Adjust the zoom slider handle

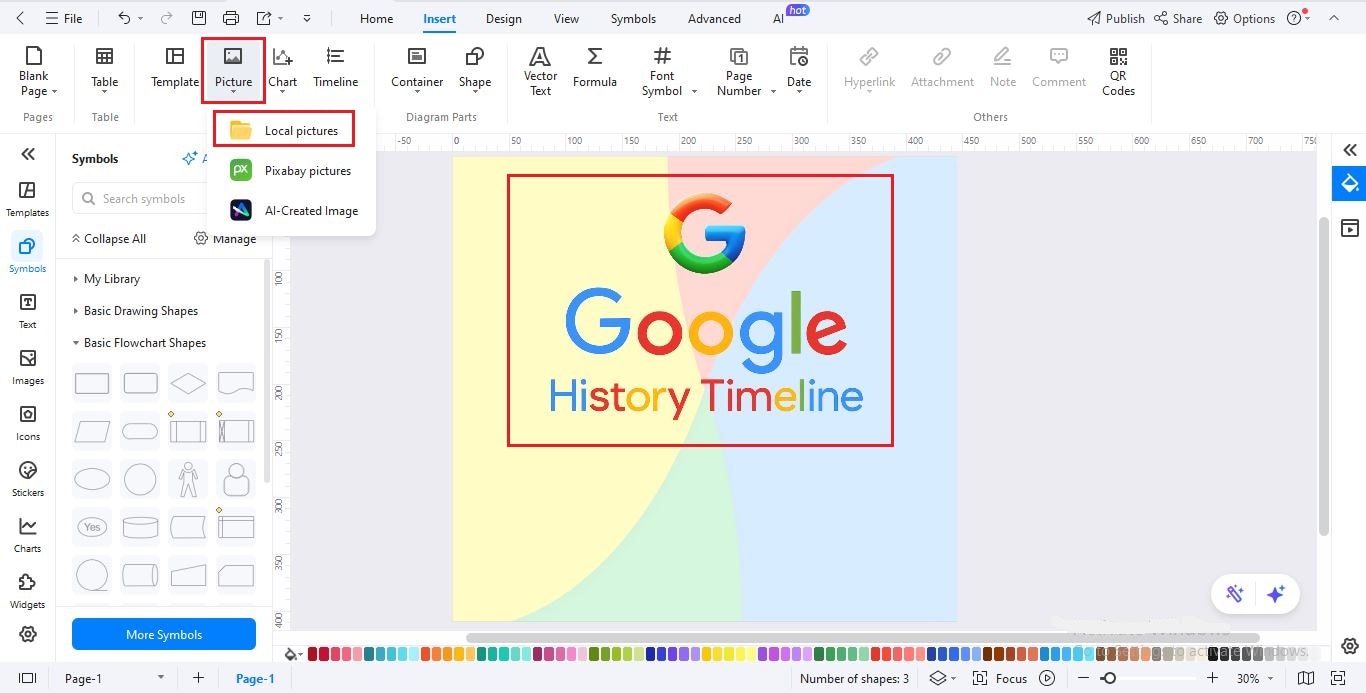click(1108, 678)
